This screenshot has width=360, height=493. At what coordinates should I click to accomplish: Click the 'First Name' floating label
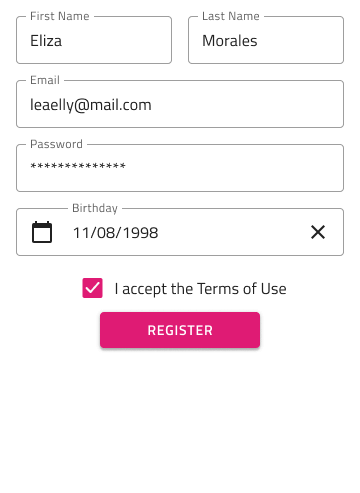coord(60,16)
